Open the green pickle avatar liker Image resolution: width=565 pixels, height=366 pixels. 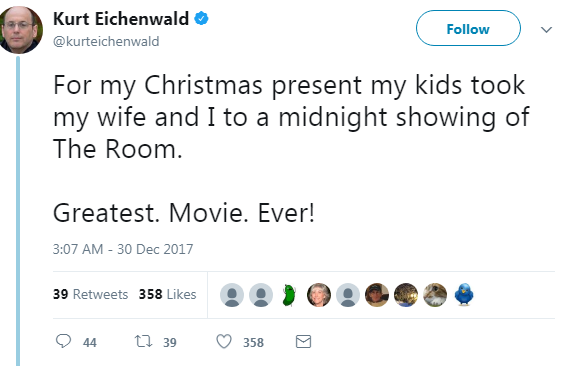point(289,295)
